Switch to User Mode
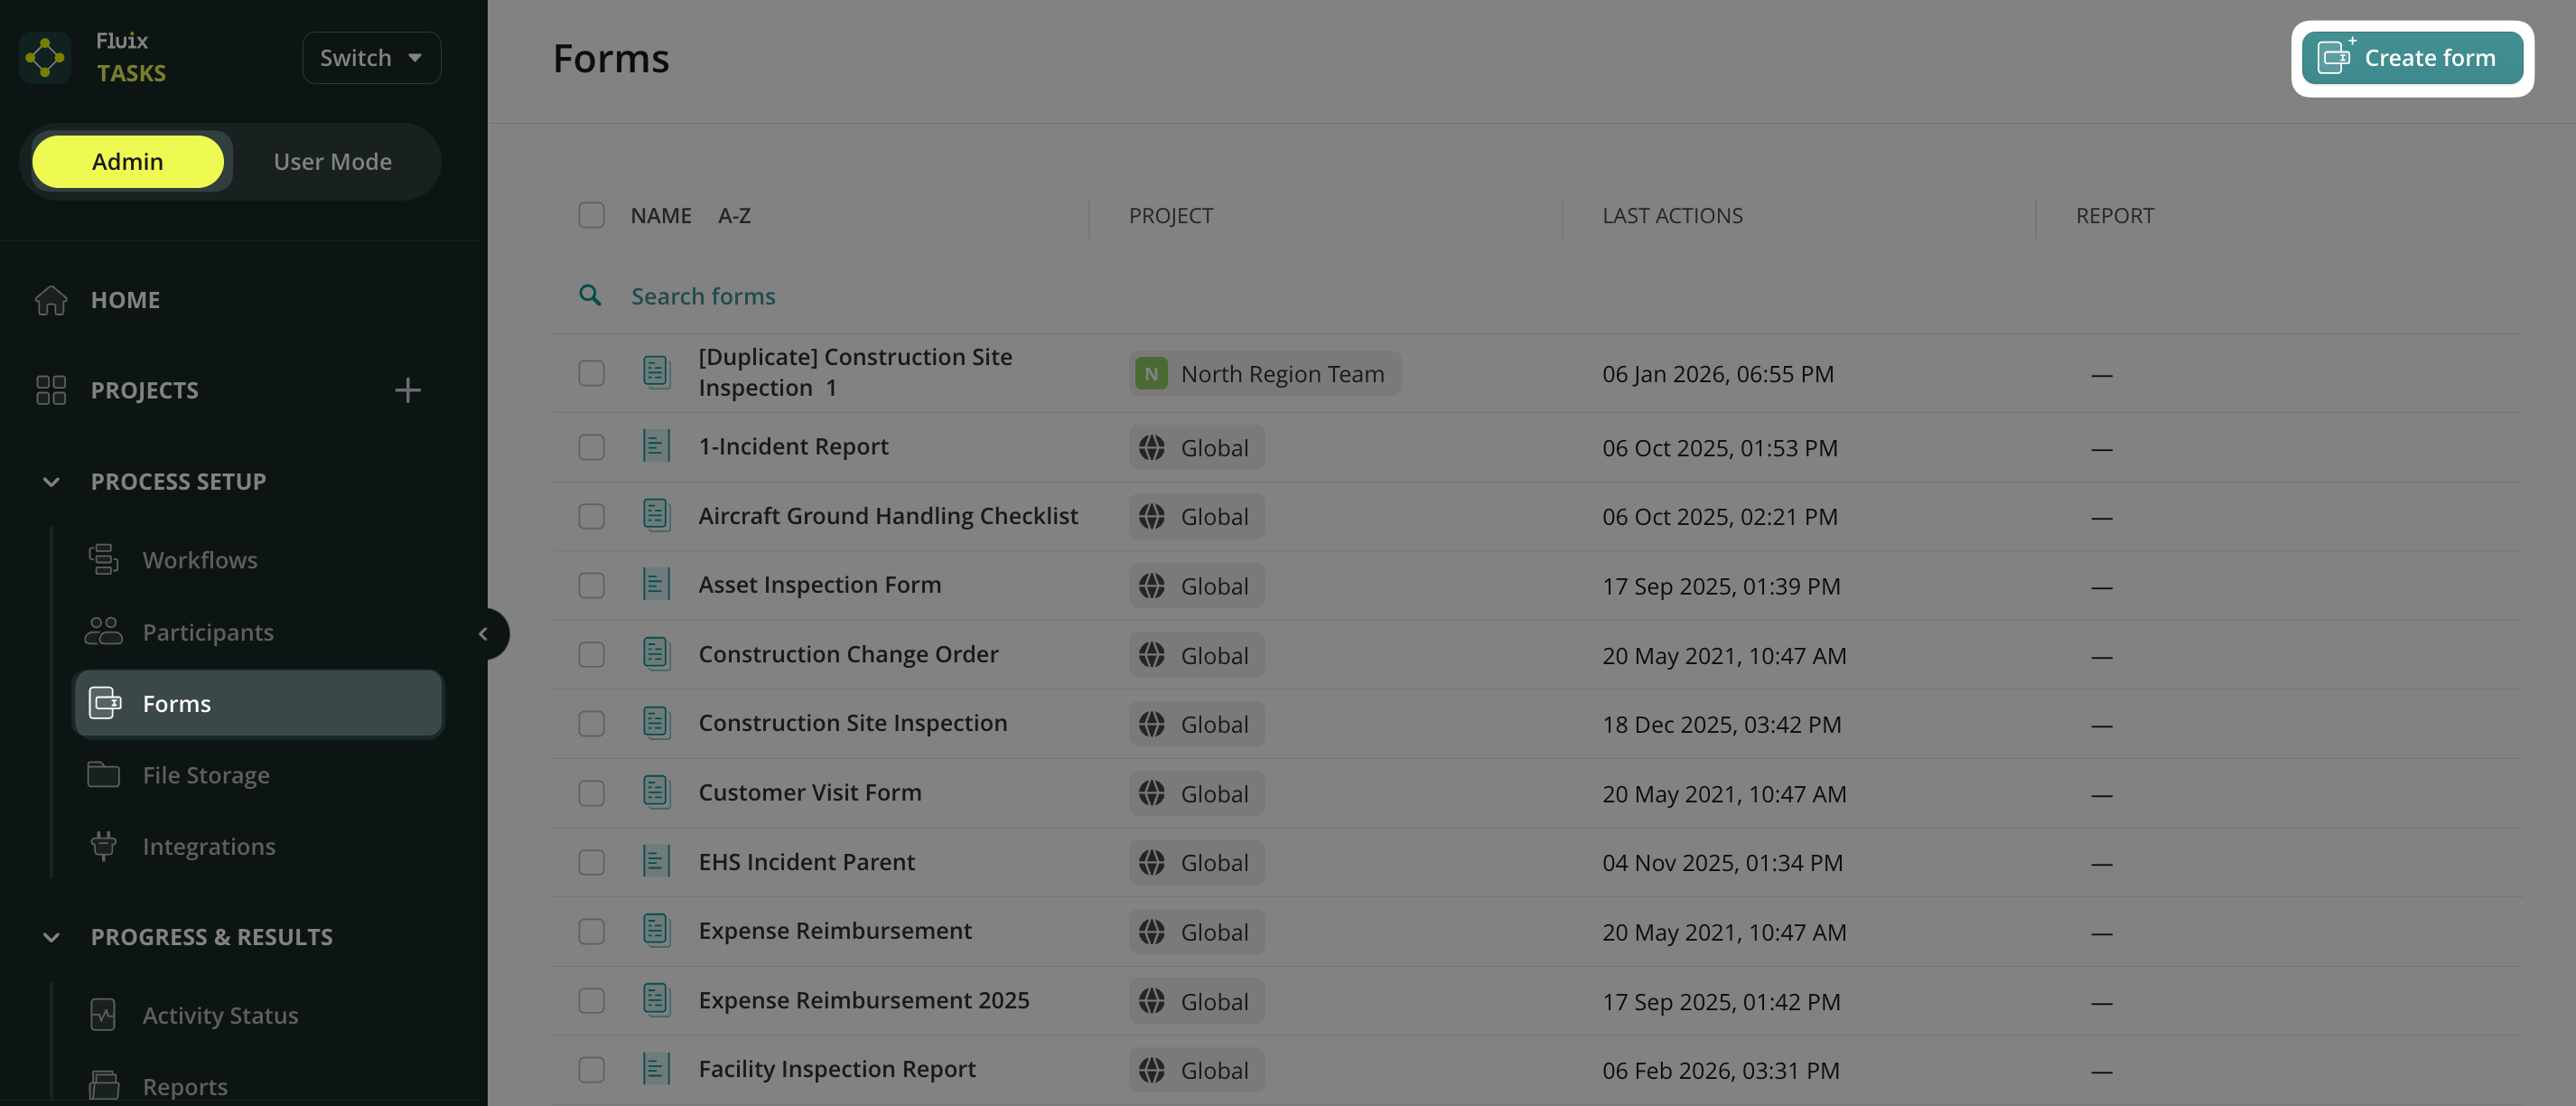The image size is (2576, 1106). (332, 162)
